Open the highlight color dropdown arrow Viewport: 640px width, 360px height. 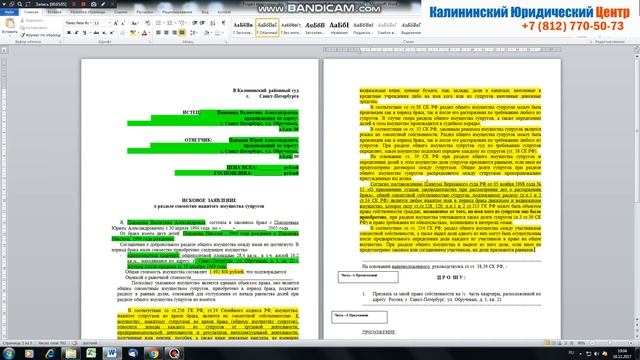pos(137,33)
